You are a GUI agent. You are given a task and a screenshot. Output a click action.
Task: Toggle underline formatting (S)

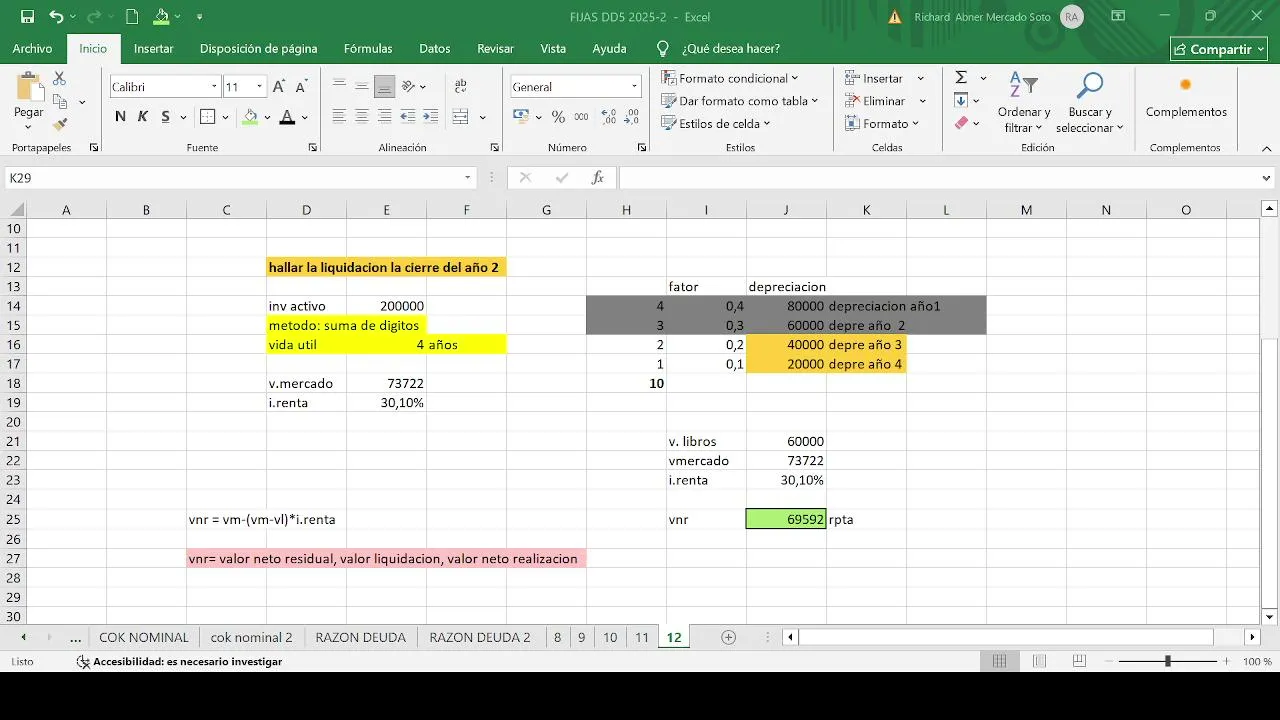pyautogui.click(x=165, y=117)
